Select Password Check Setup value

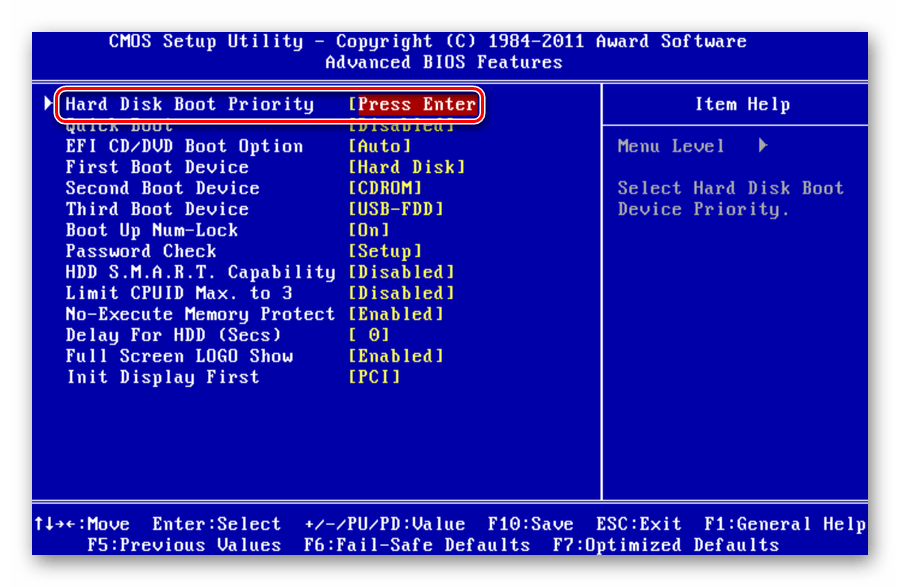[385, 251]
